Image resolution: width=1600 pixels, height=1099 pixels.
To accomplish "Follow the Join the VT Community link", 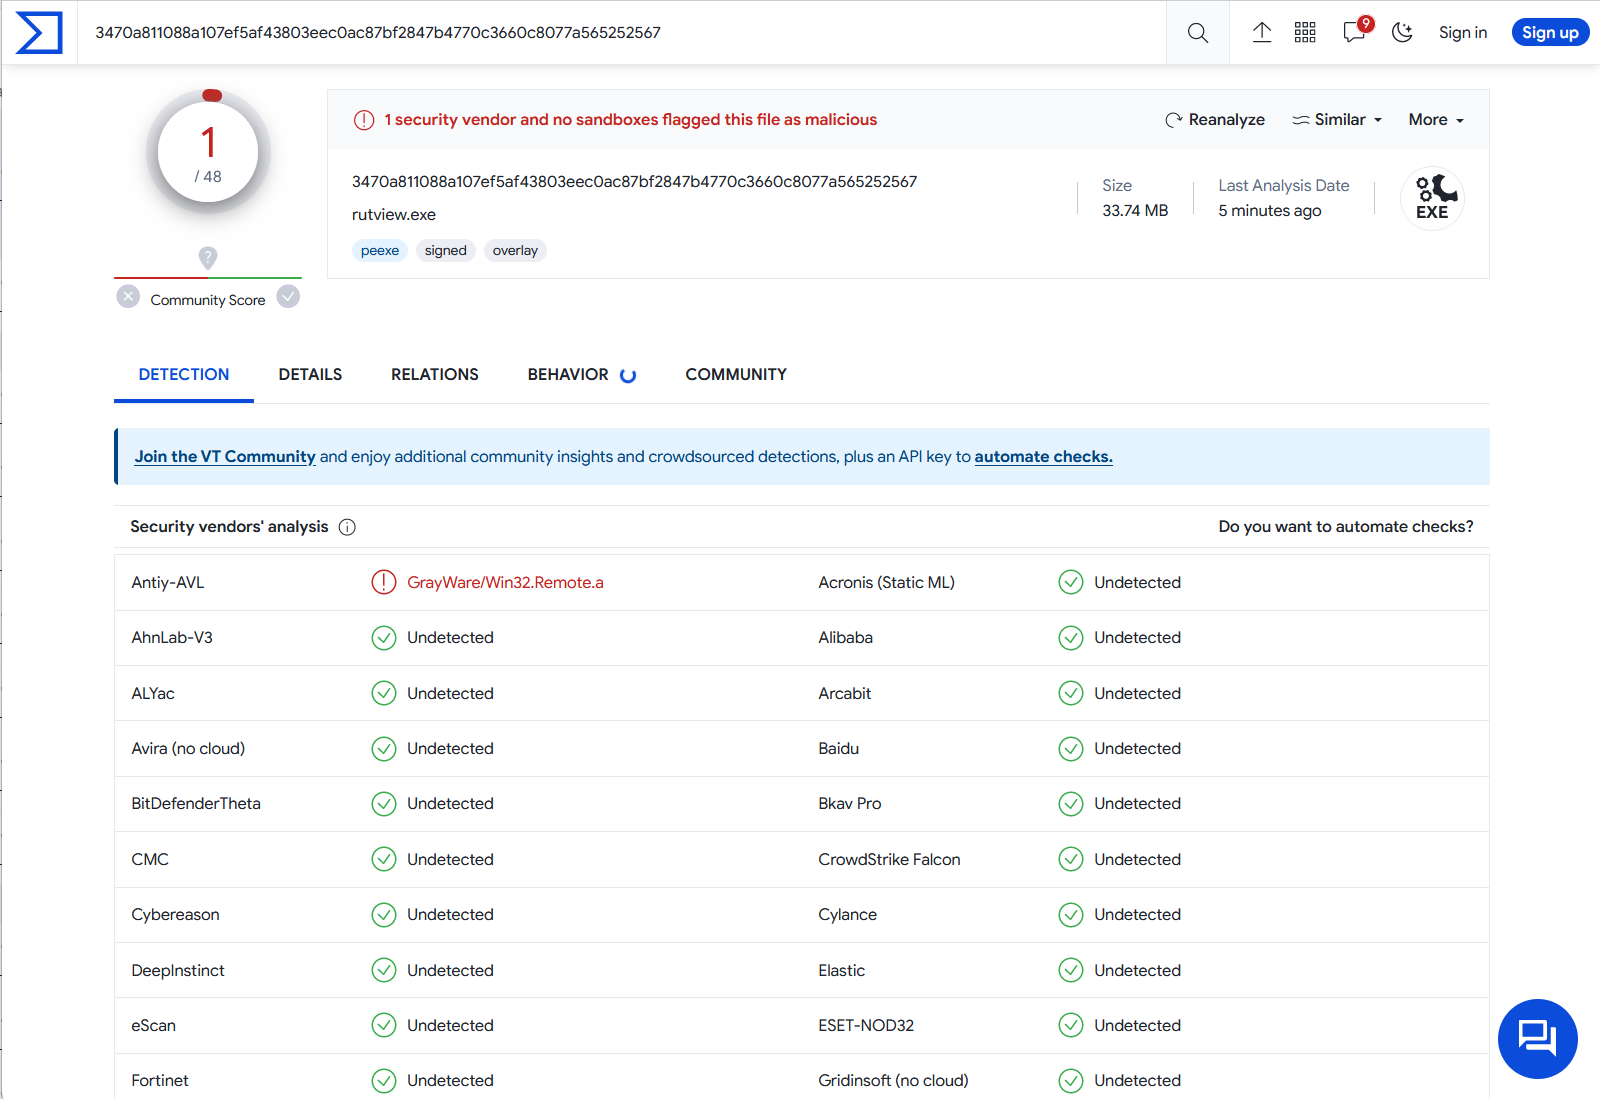I will click(x=225, y=457).
